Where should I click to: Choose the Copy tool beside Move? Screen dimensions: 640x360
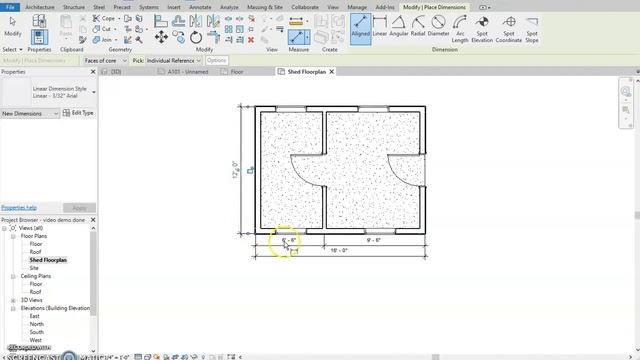click(179, 37)
